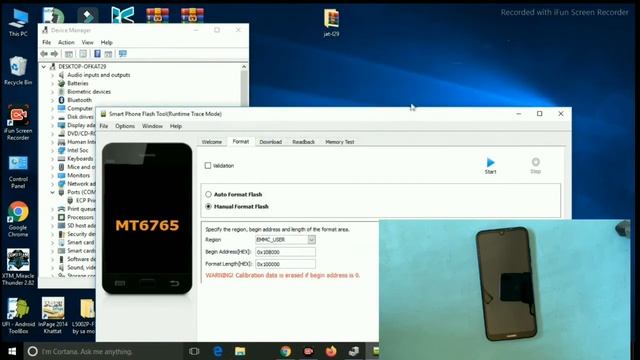Expand the Monitors node
The image size is (640, 360).
tap(52, 175)
